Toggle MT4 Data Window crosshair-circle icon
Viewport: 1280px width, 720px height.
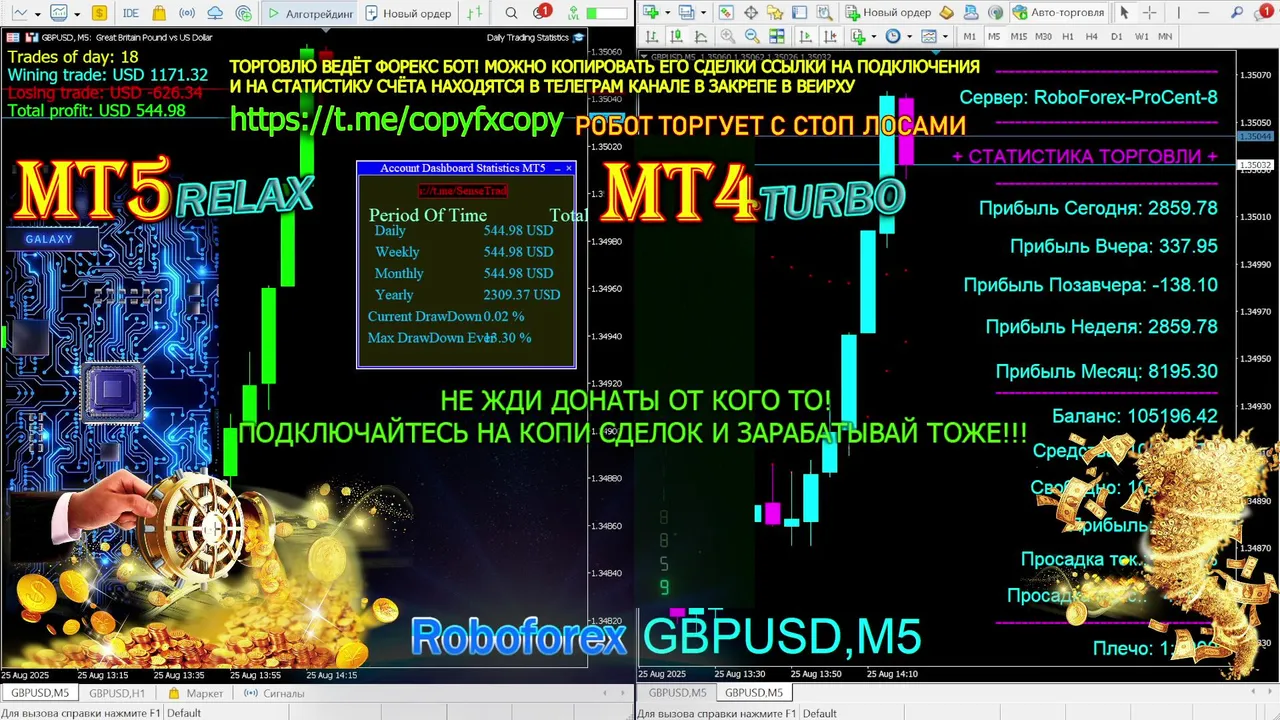tap(750, 12)
